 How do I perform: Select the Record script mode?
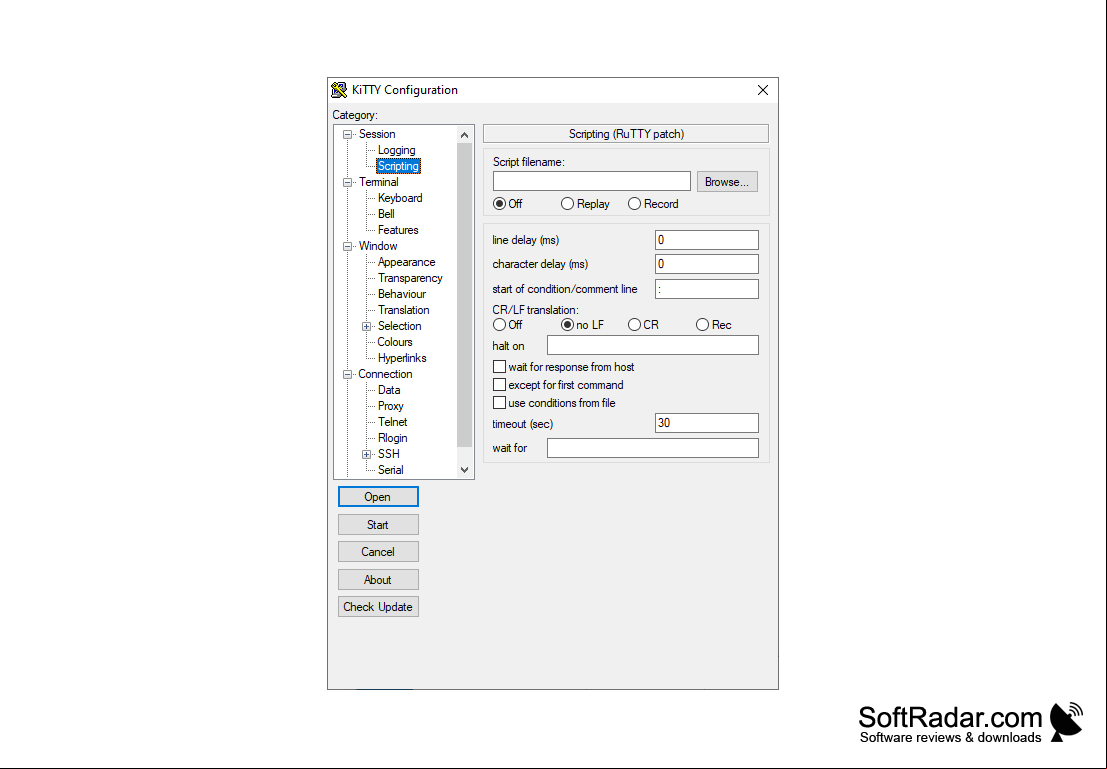[634, 203]
